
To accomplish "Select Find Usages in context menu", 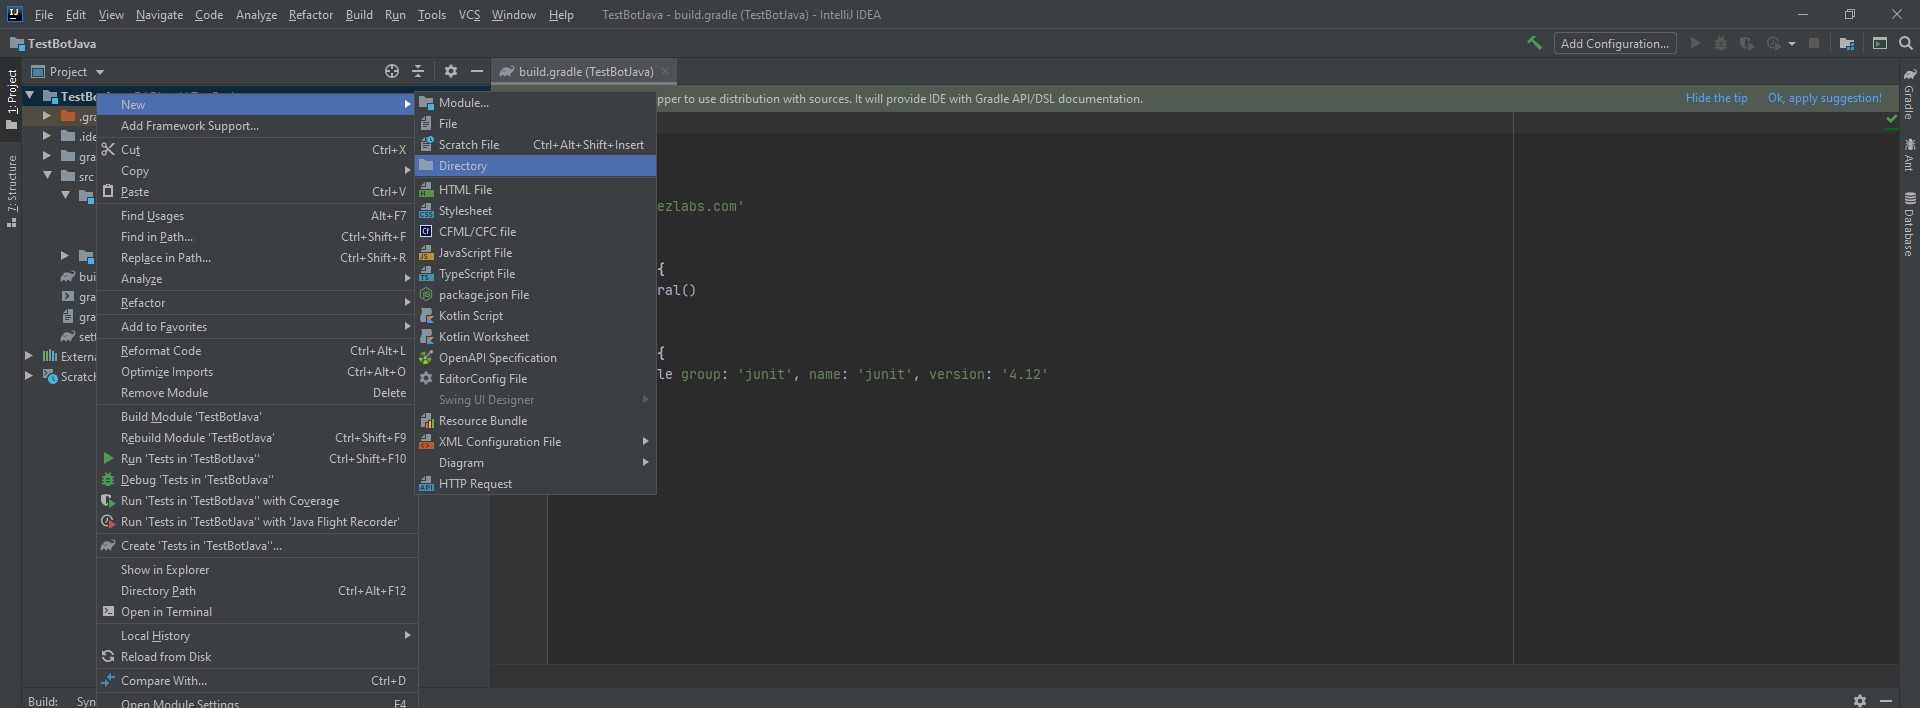I will pyautogui.click(x=257, y=215).
